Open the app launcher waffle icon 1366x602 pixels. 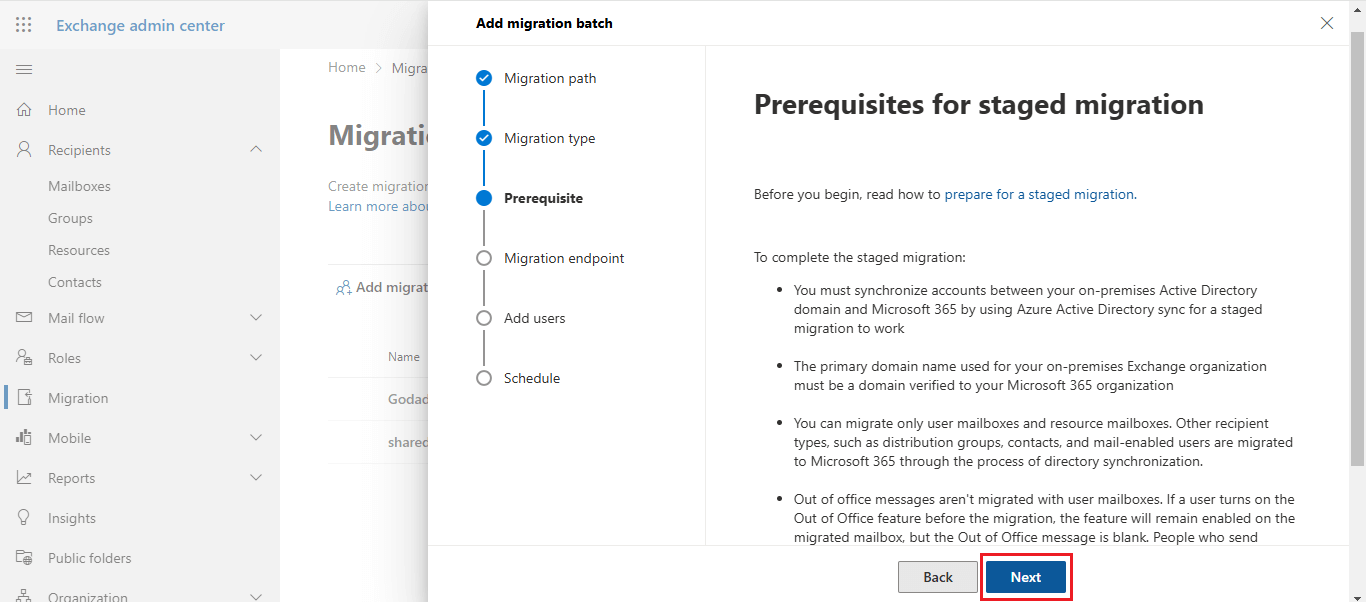pyautogui.click(x=24, y=25)
